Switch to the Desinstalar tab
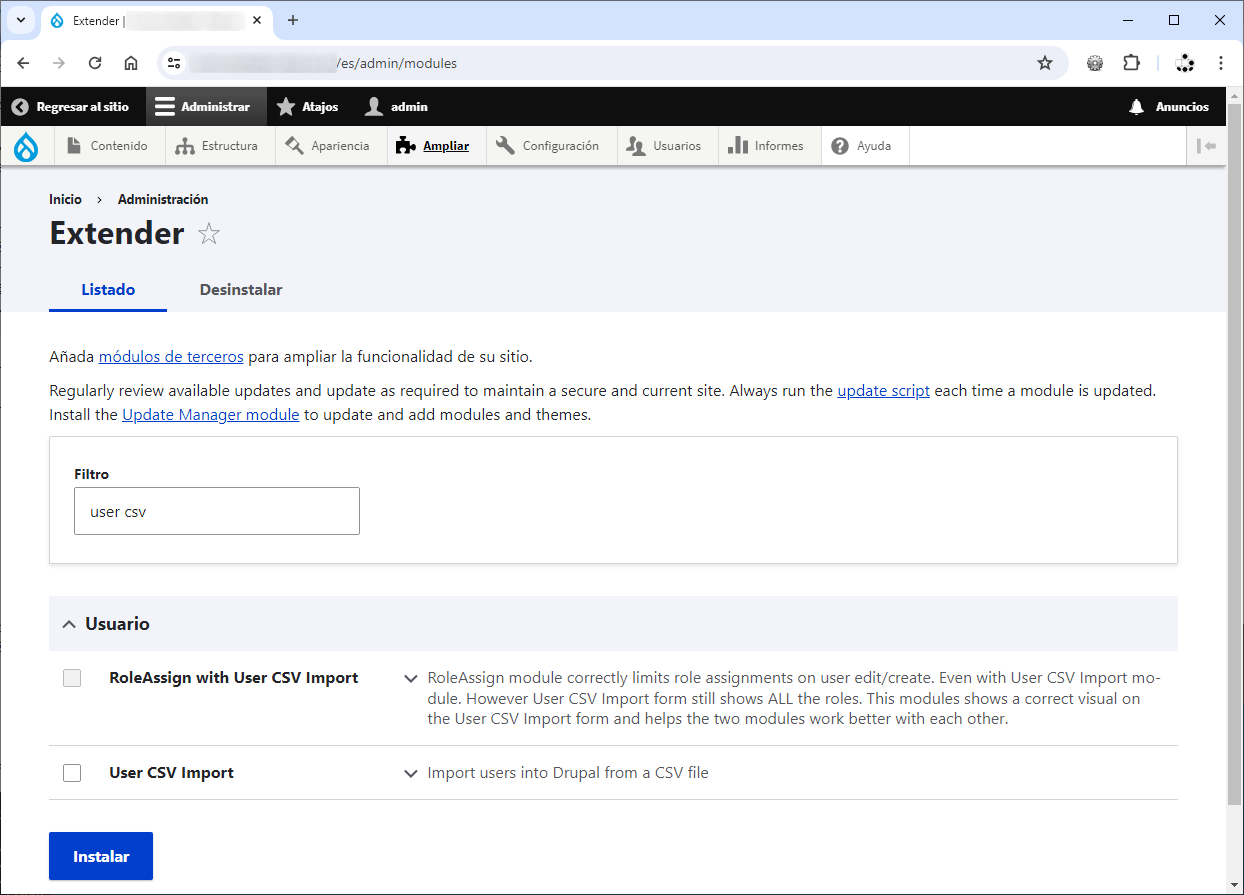 pyautogui.click(x=241, y=290)
